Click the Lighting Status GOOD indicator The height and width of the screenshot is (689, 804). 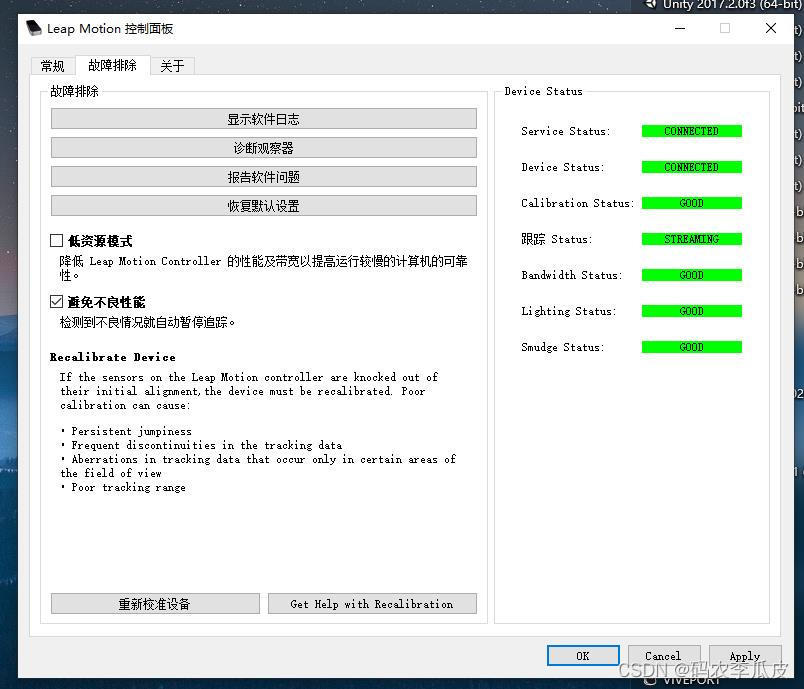pos(691,311)
